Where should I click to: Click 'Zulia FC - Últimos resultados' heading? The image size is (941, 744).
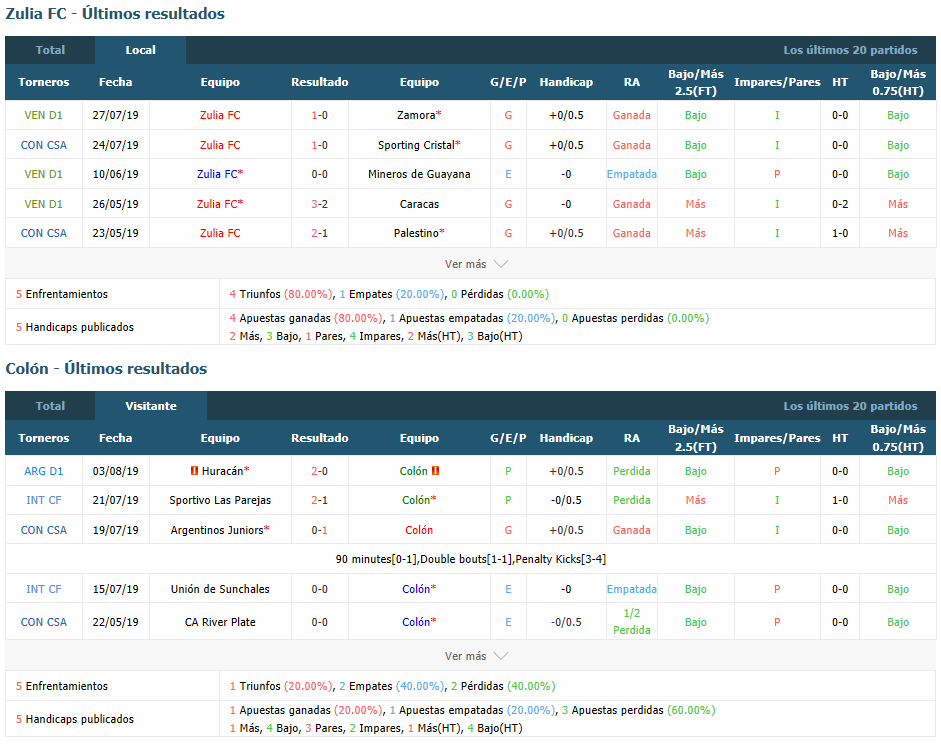click(115, 13)
